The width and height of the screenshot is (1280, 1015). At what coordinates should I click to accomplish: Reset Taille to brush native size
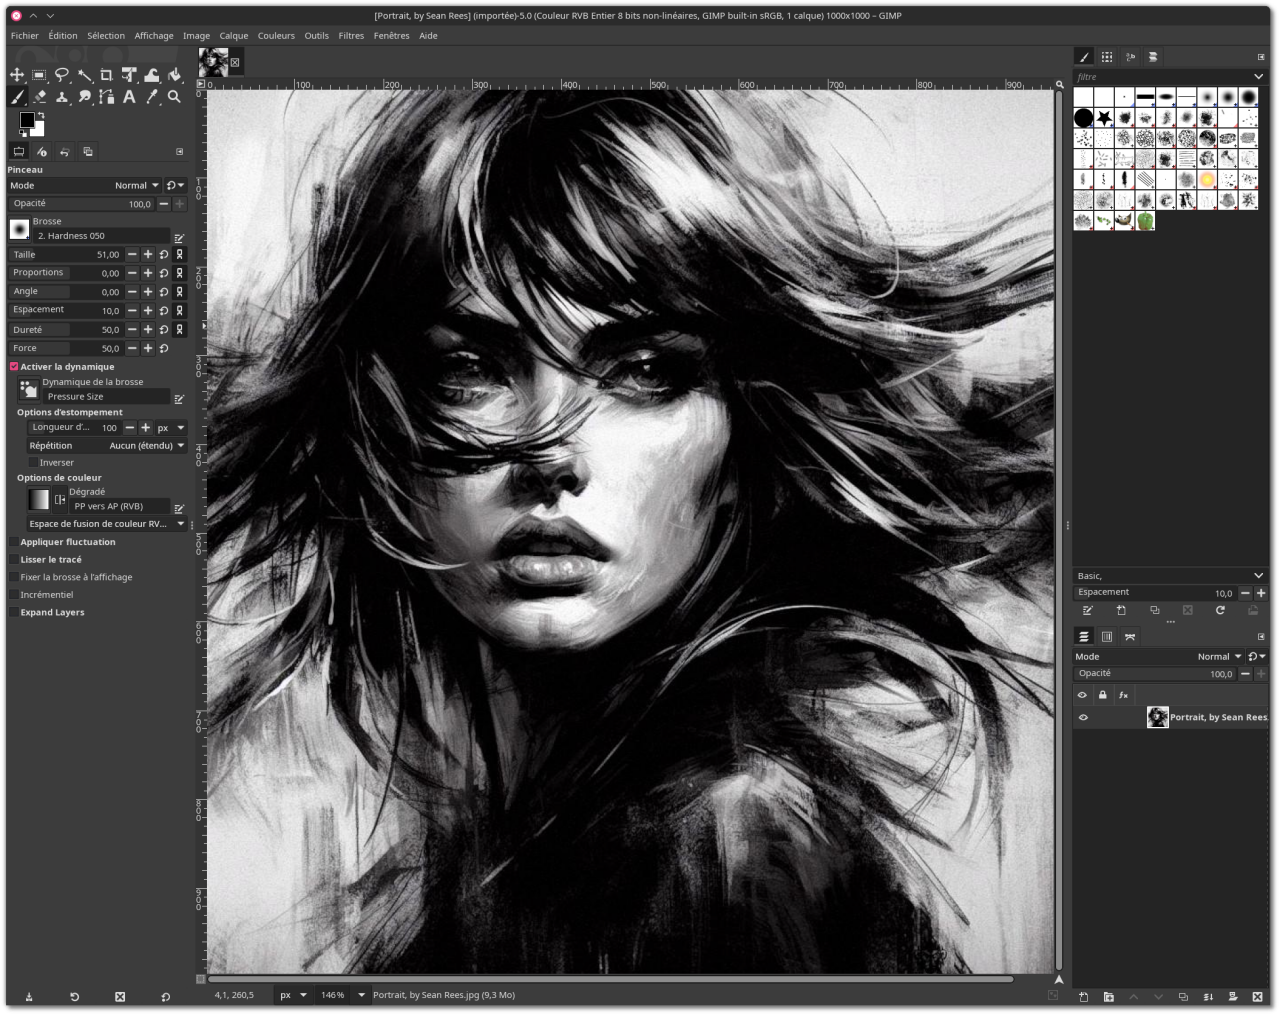[x=164, y=255]
